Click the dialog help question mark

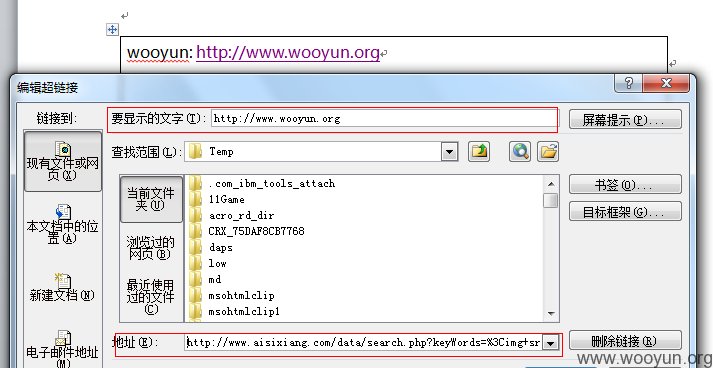[x=628, y=83]
